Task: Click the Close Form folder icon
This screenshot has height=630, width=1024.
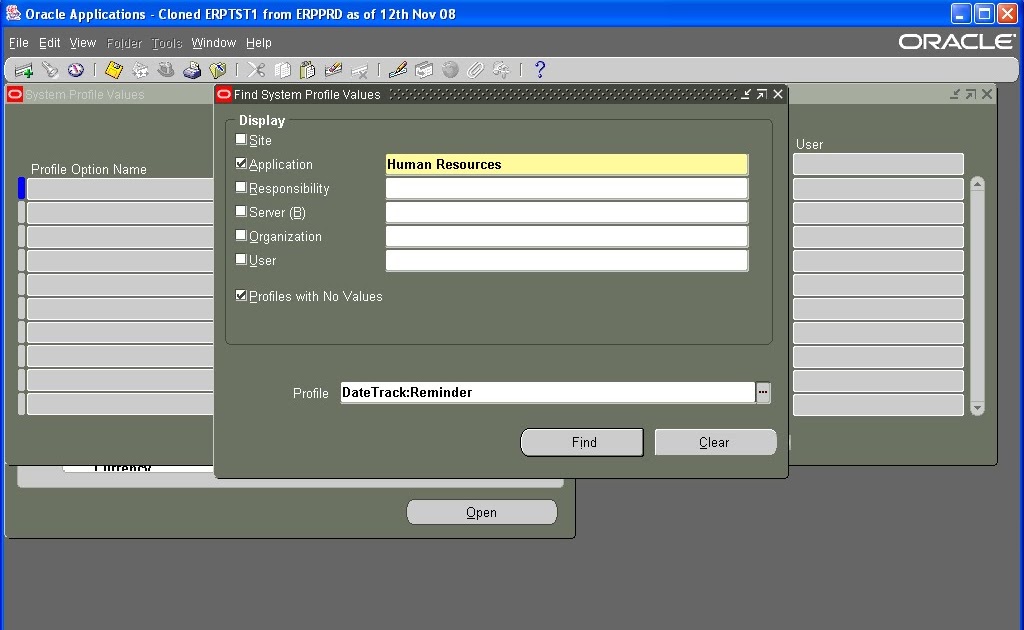Action: coord(217,70)
